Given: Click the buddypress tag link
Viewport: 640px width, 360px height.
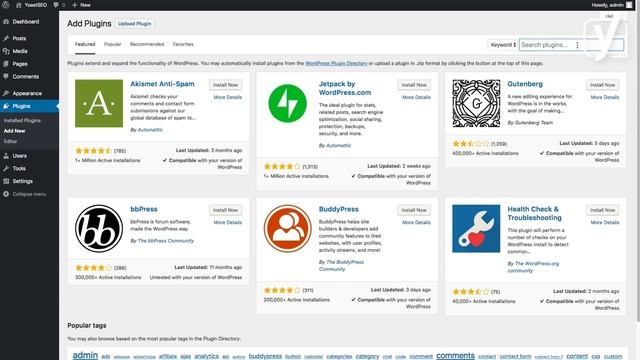Looking at the screenshot, I should pyautogui.click(x=265, y=356).
